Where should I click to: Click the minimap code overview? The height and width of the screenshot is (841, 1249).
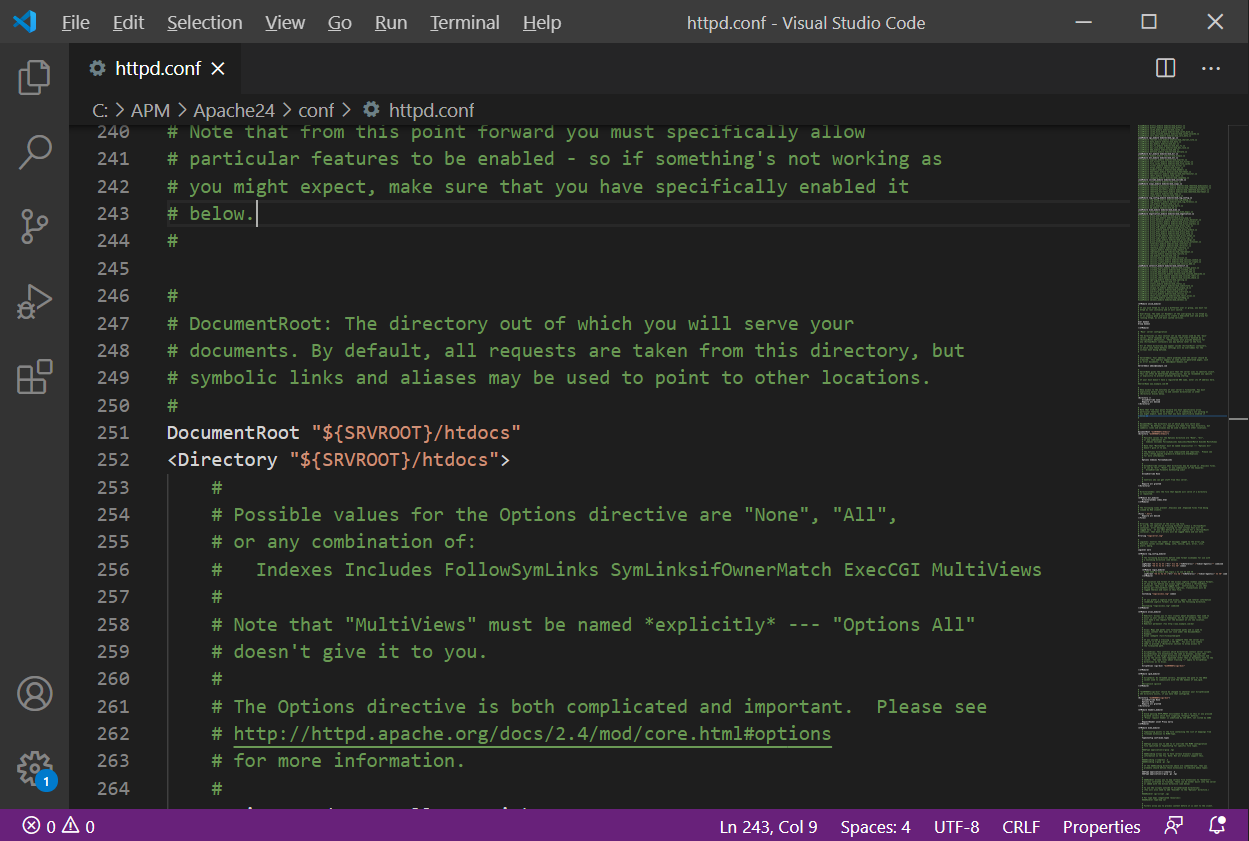pyautogui.click(x=1183, y=466)
